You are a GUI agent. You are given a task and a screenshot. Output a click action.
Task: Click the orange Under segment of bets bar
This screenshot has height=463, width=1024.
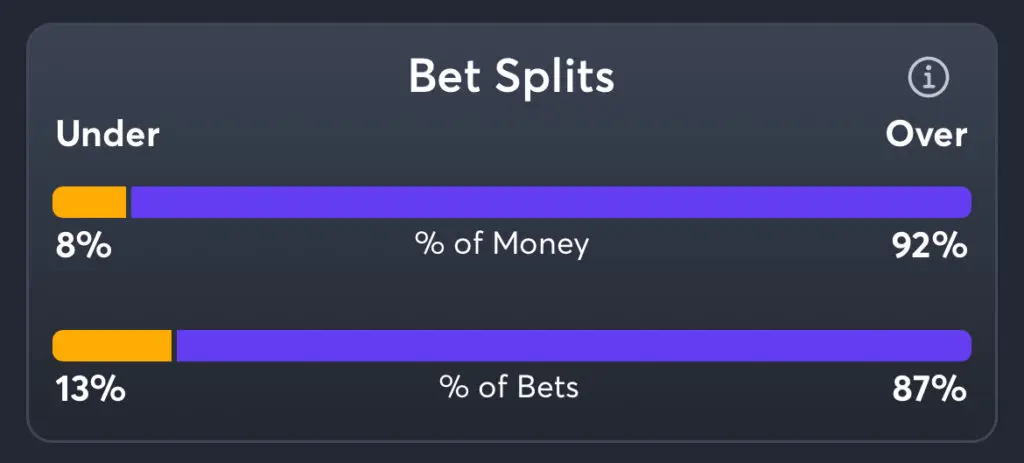coord(112,346)
